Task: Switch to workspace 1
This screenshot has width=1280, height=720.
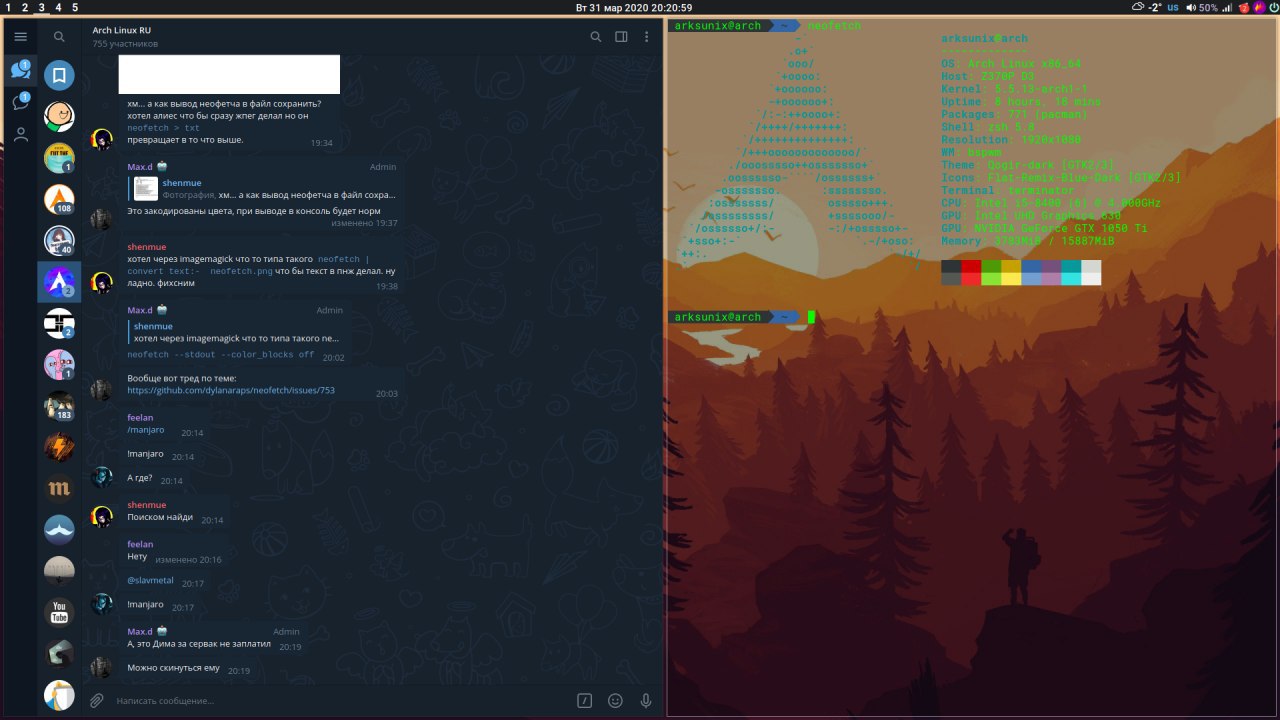Action: coord(8,7)
